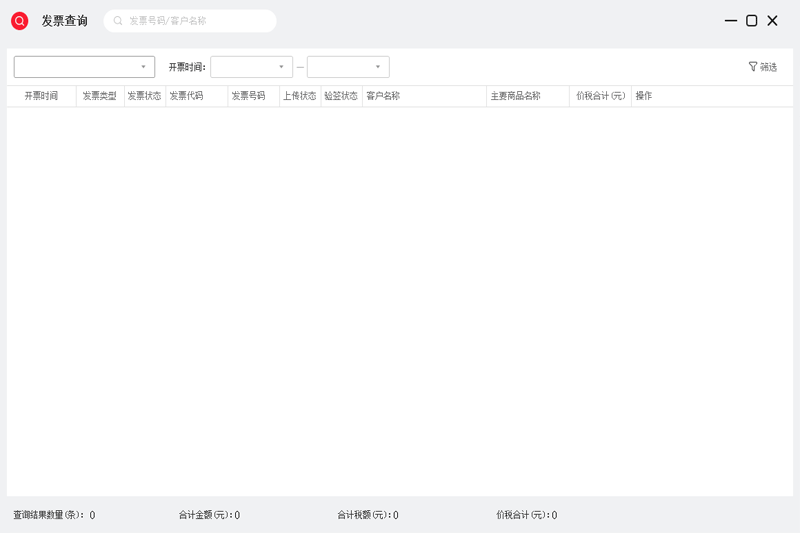
Task: Sort by 开票时间 column header
Action: (x=41, y=96)
